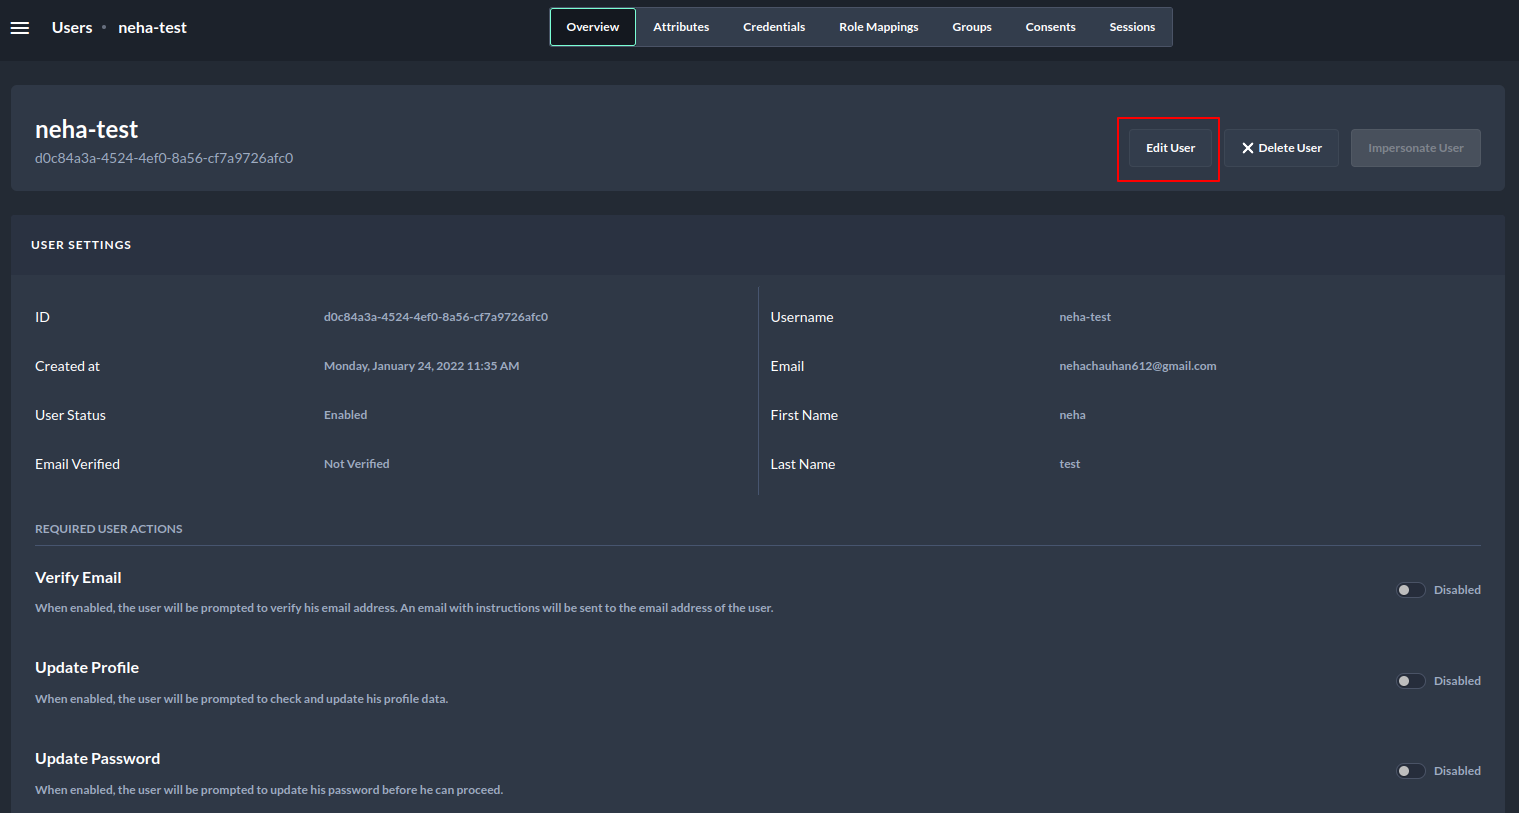View the Consents tab

[1050, 27]
